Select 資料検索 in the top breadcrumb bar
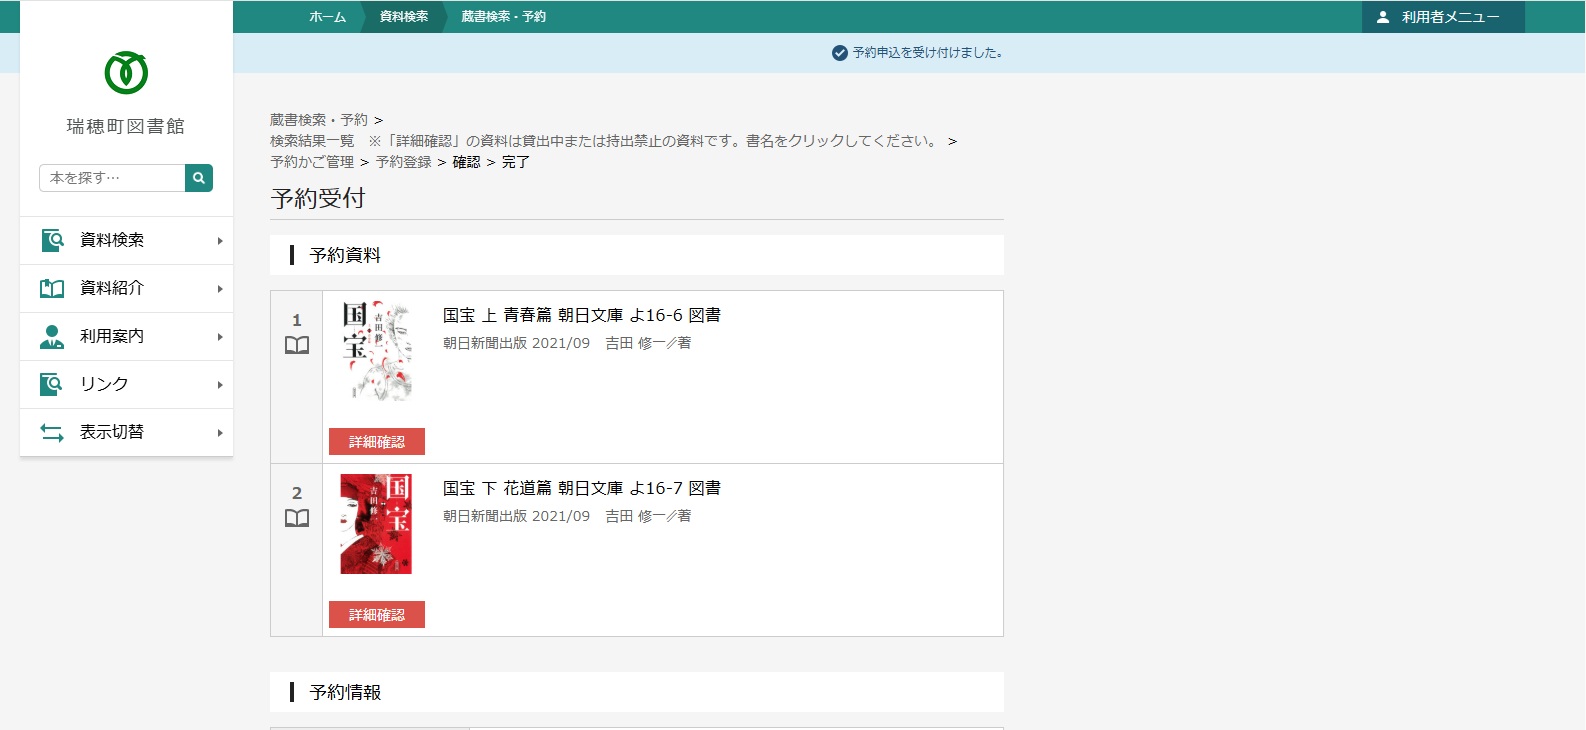1586x730 pixels. (404, 17)
